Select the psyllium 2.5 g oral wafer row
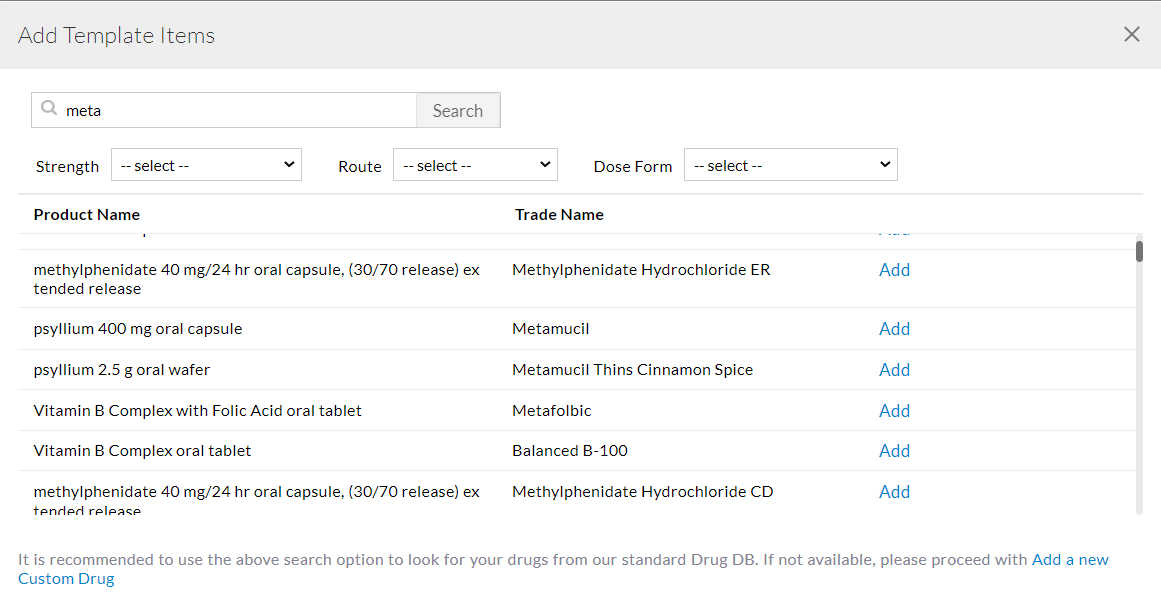This screenshot has width=1161, height=608. pyautogui.click(x=122, y=370)
